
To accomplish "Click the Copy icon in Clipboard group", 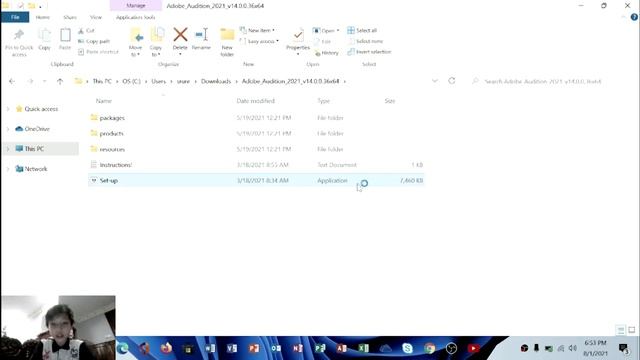I will point(44,35).
